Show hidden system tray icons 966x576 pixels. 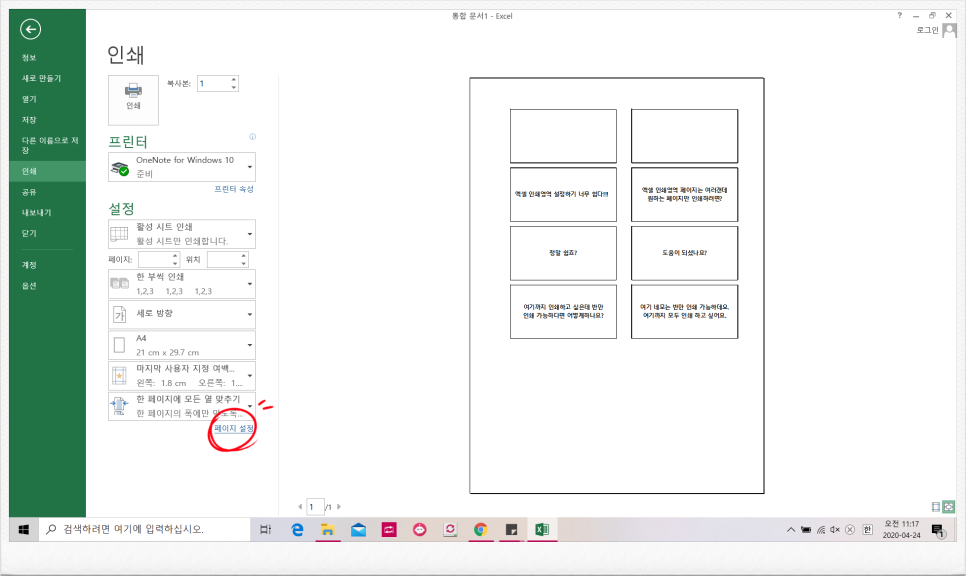(x=790, y=529)
